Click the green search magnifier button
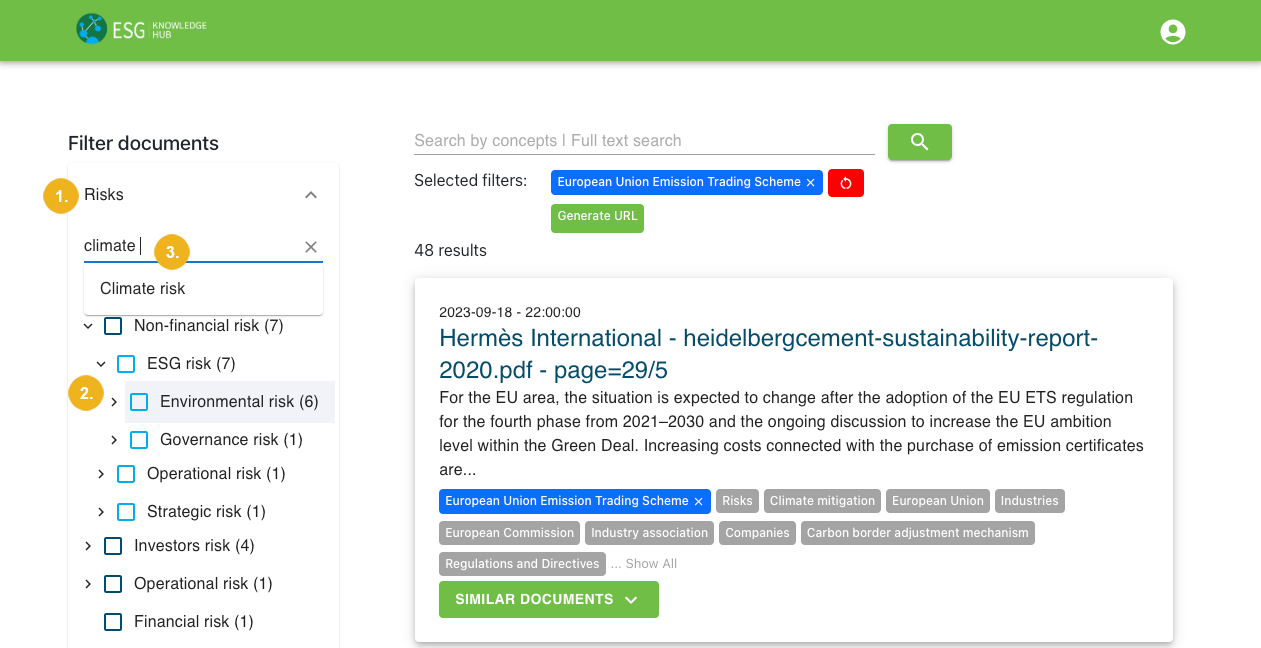Screen dimensions: 1261x648 [x=919, y=142]
